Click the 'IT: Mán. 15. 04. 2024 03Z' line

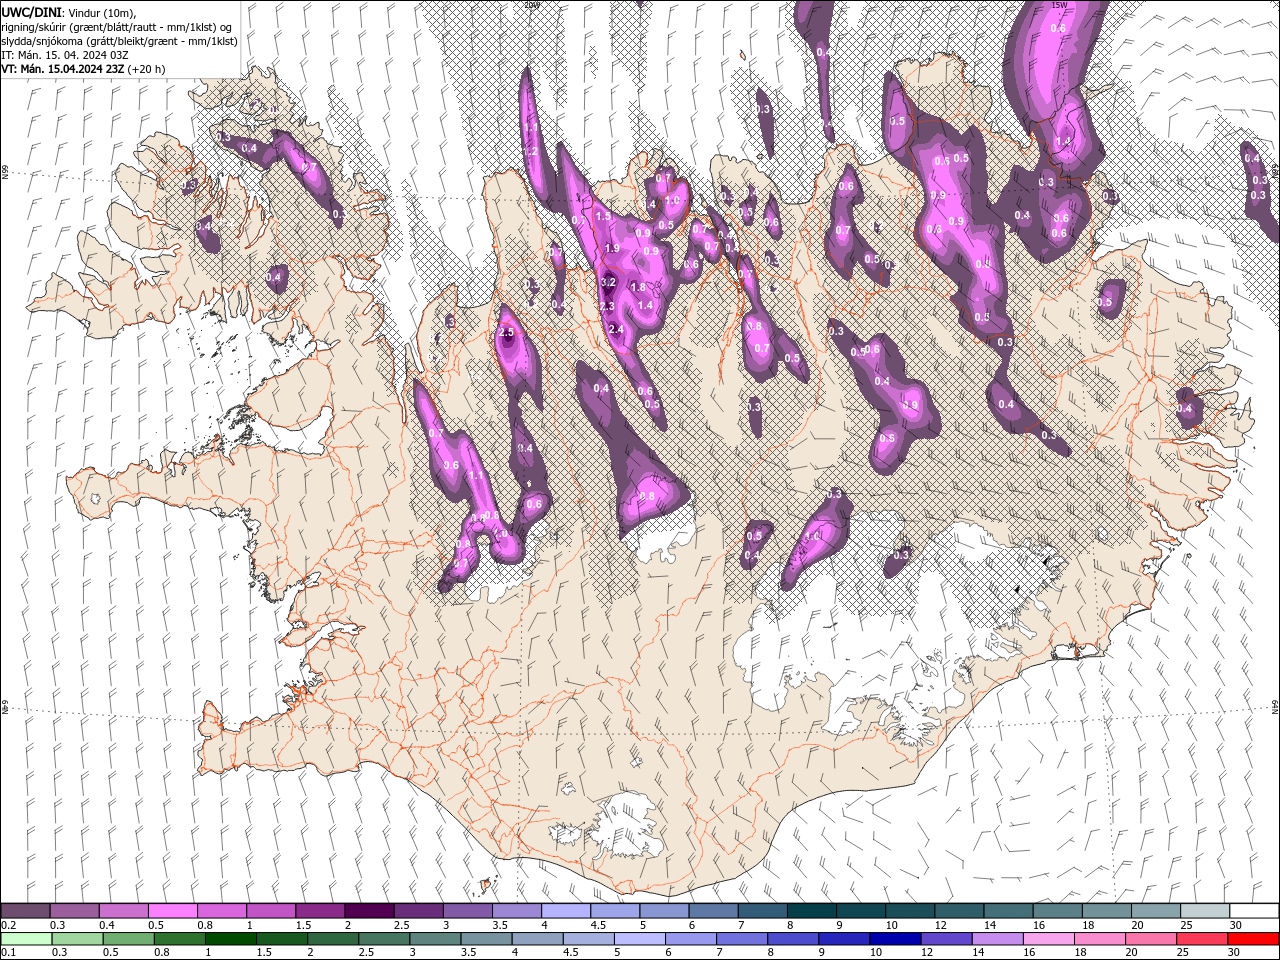[x=66, y=55]
